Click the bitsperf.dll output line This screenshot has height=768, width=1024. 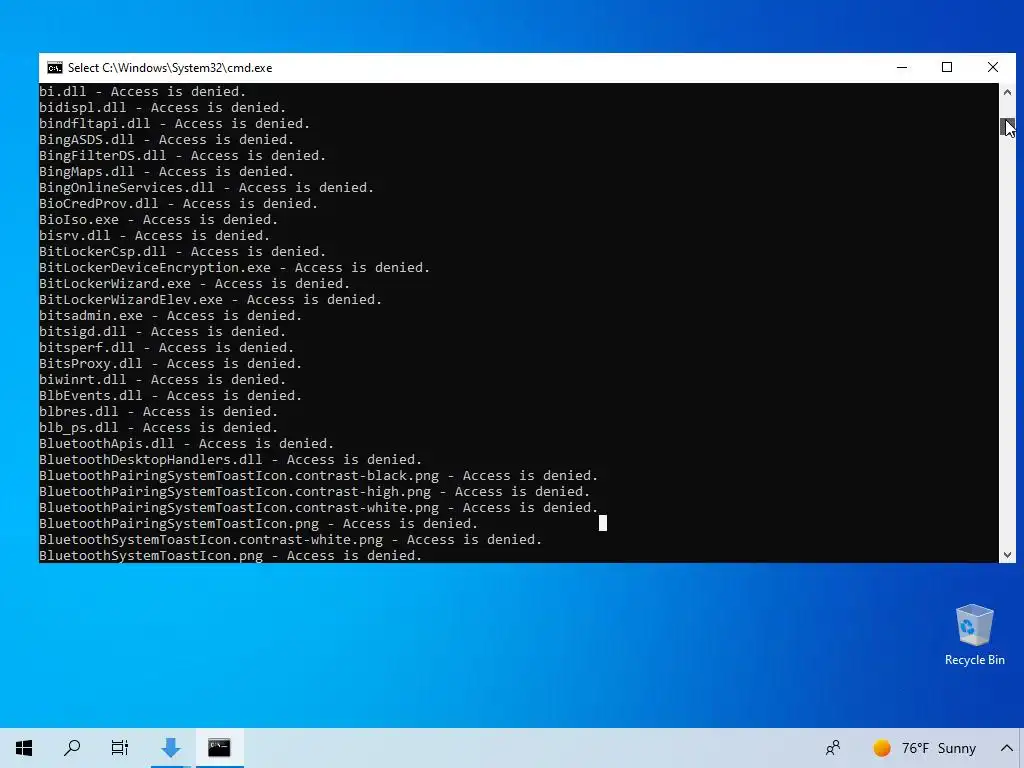click(167, 347)
